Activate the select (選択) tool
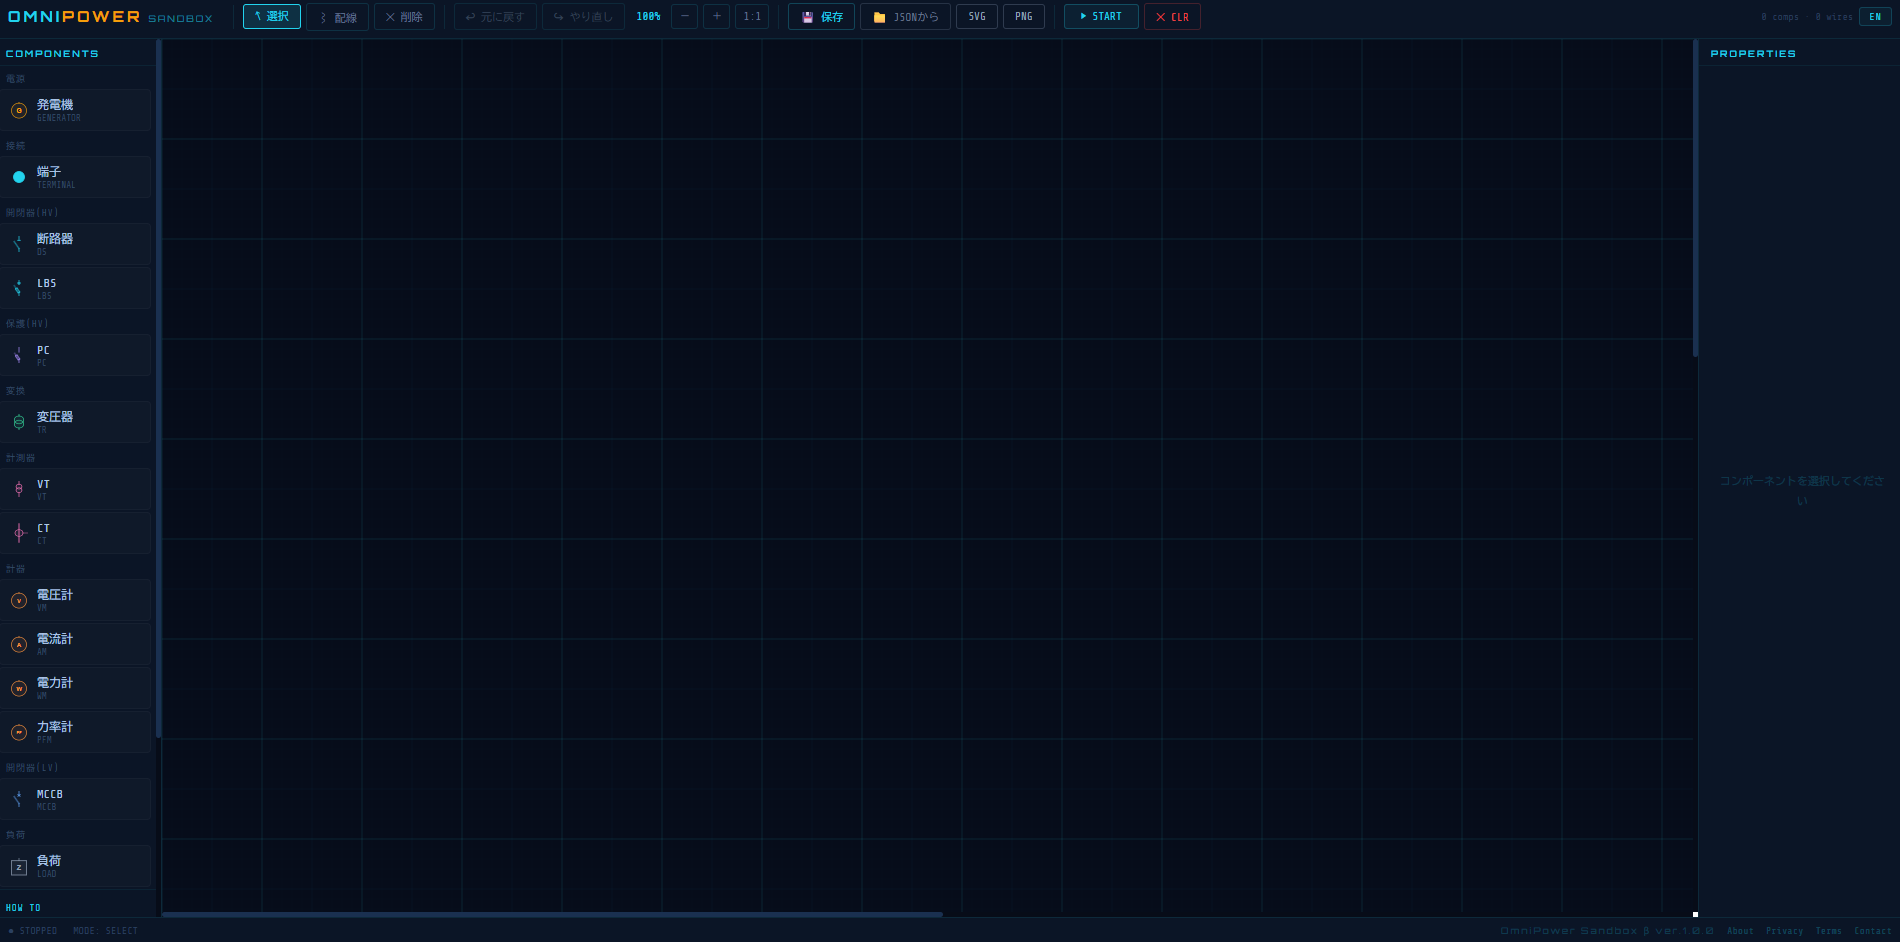The width and height of the screenshot is (1900, 942). pos(272,17)
